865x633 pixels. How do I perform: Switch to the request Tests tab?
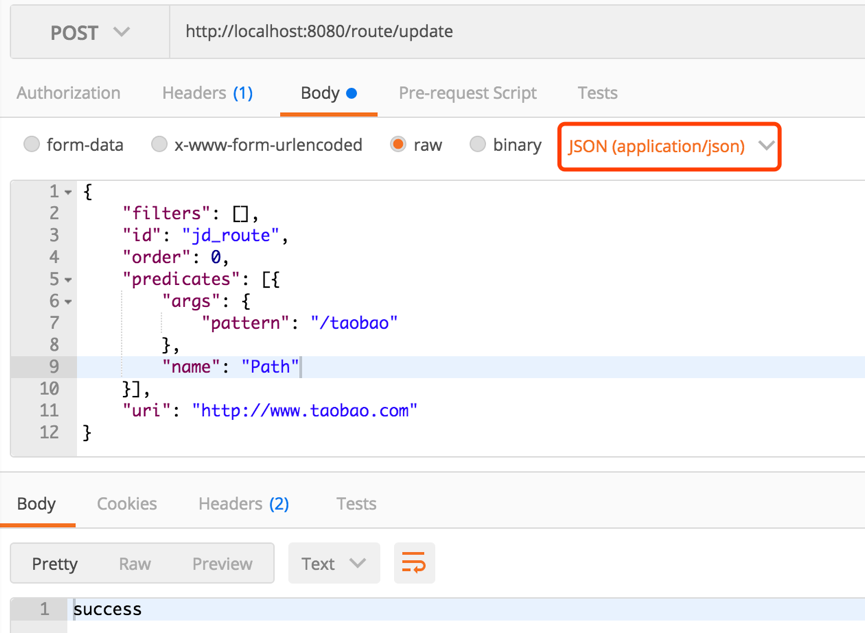tap(597, 93)
